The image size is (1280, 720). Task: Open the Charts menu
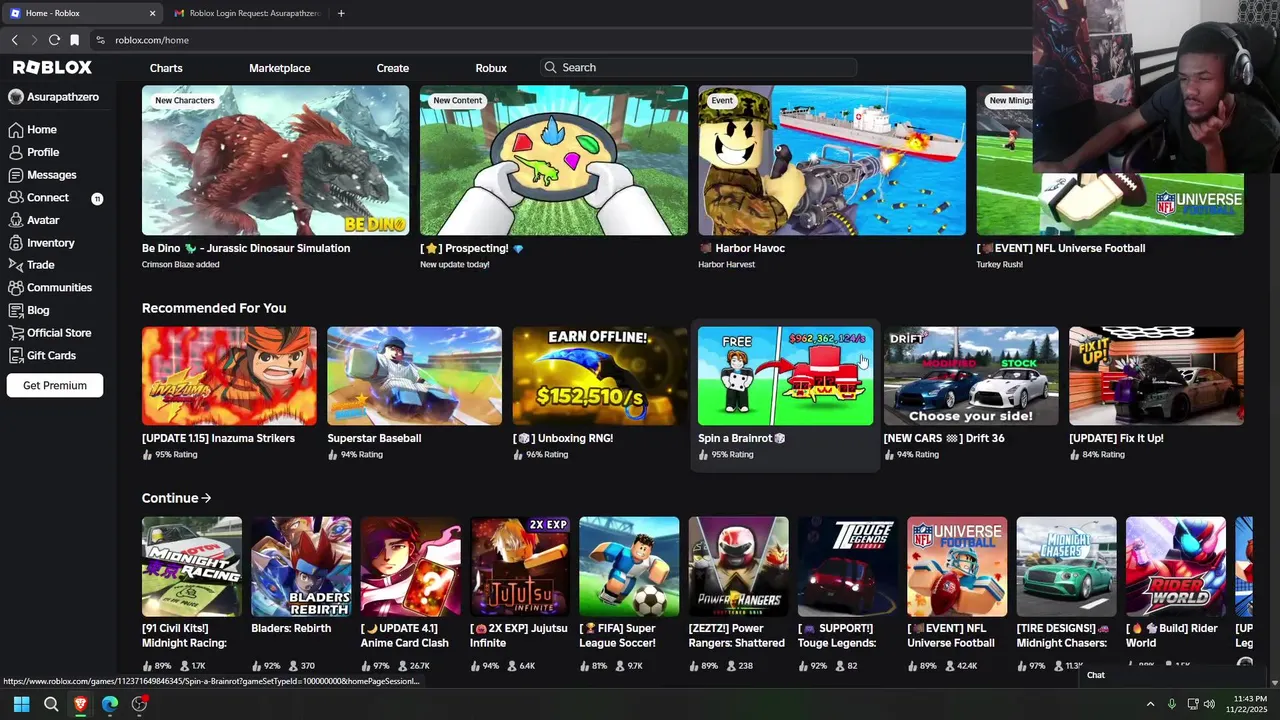click(x=166, y=68)
